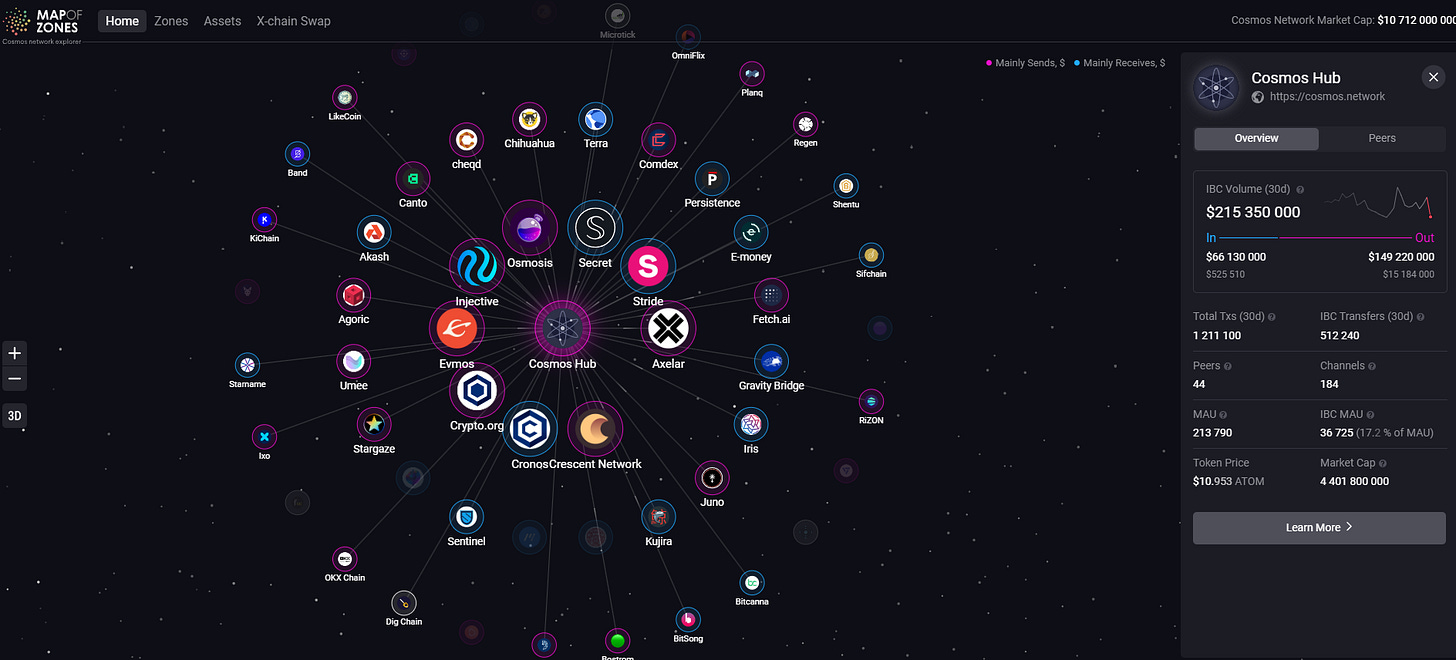Select the Osmosis zone node
Screen dimensions: 1456x660
tap(530, 228)
